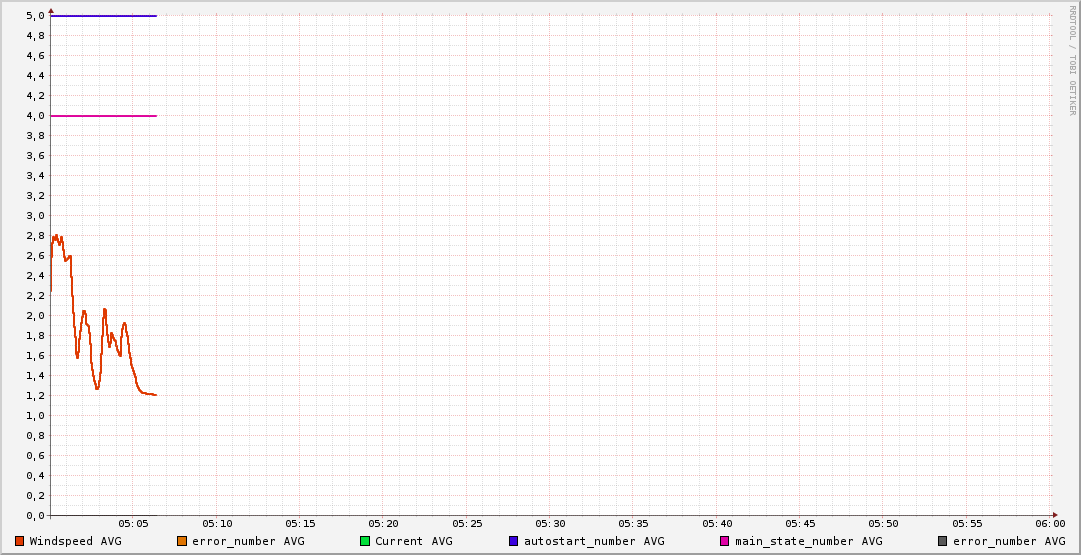Screen dimensions: 1081x555
Task: Select the magenta main_state_number legend swatch
Action: (725, 541)
